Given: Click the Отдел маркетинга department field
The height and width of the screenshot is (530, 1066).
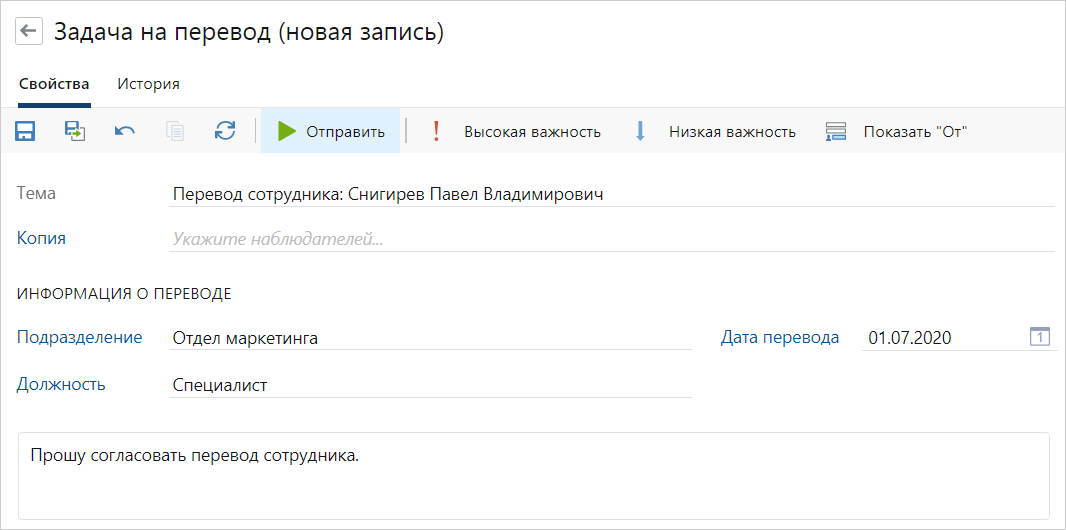Looking at the screenshot, I should click(430, 338).
